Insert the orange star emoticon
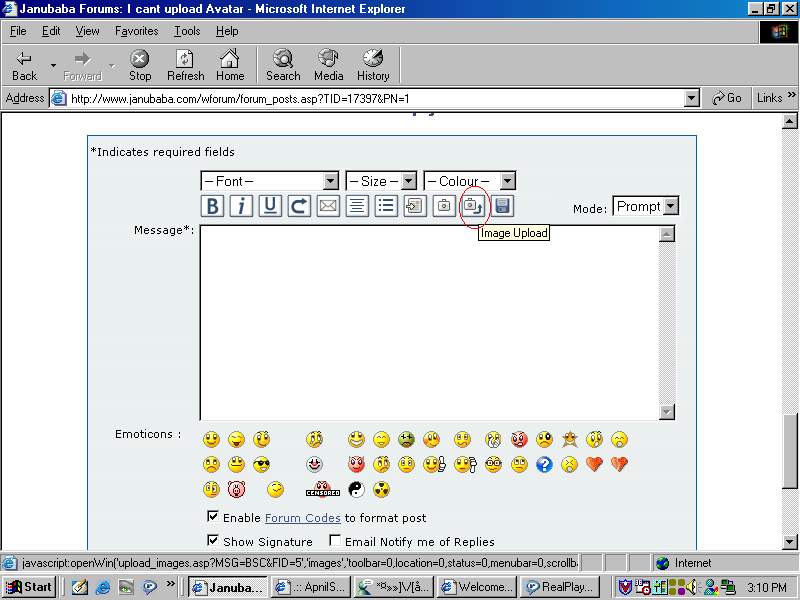 (x=569, y=439)
